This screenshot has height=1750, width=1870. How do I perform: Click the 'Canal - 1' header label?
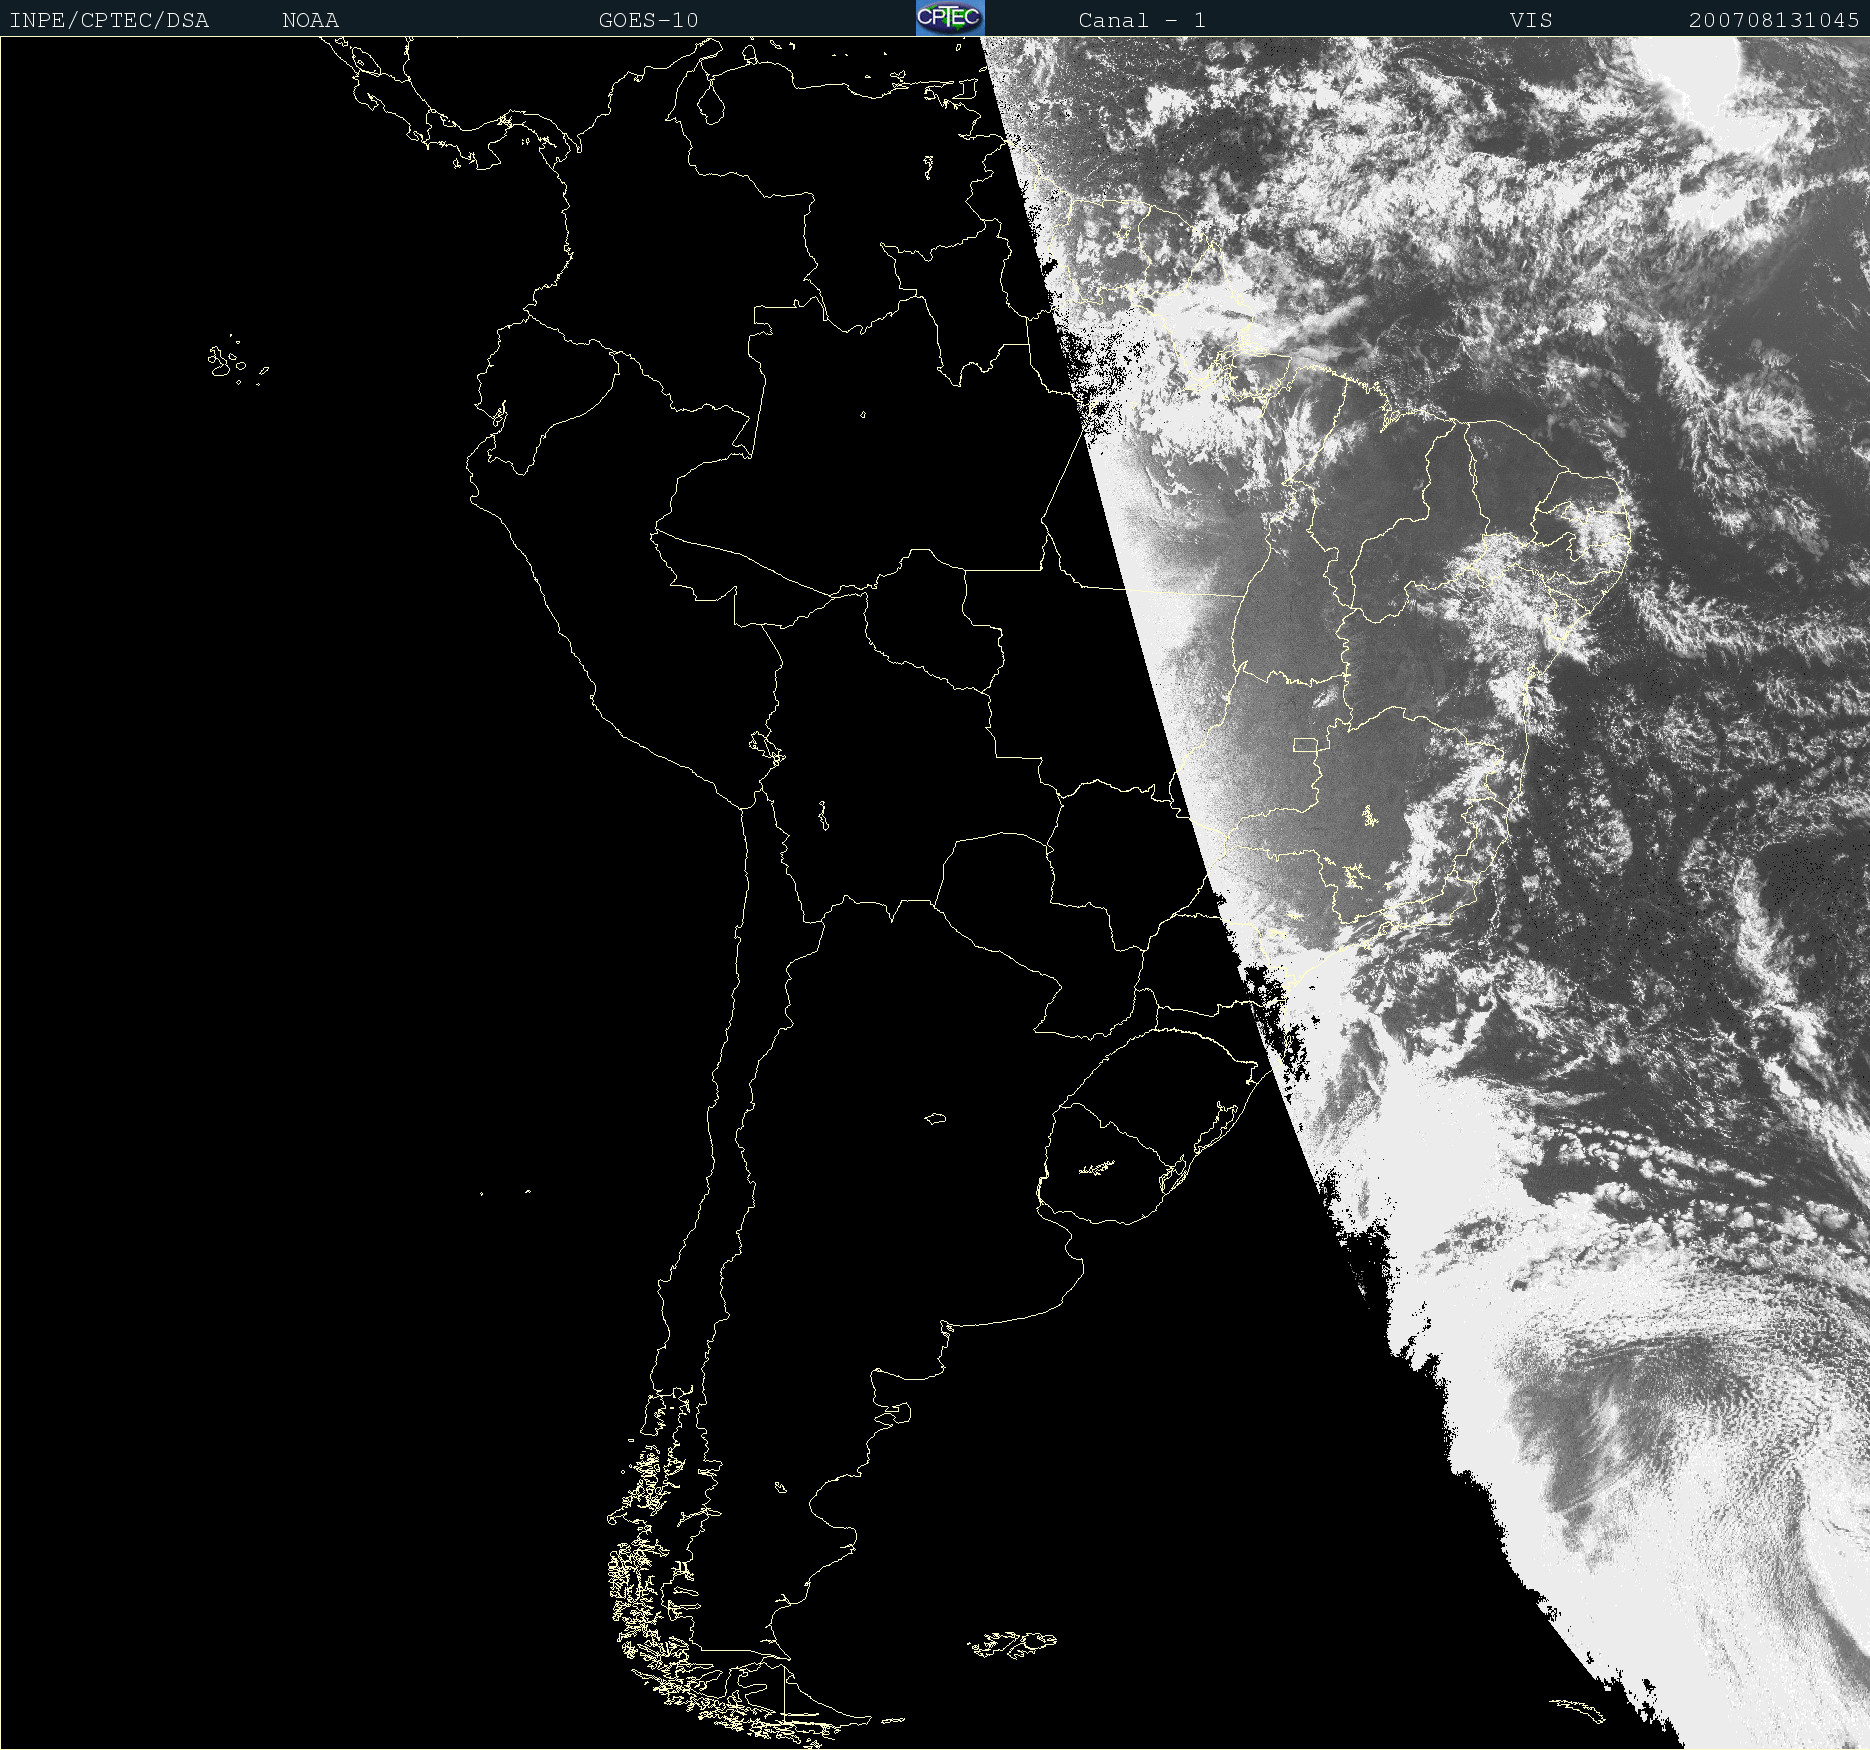coord(1141,20)
